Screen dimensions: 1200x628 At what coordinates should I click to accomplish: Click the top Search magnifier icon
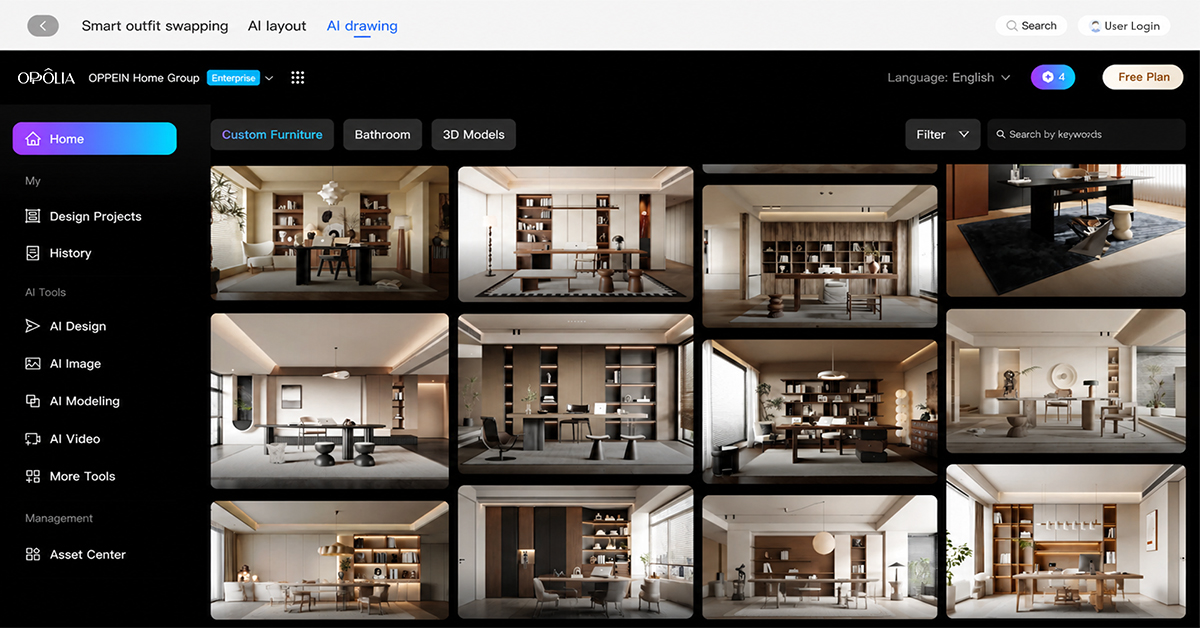tap(1012, 26)
